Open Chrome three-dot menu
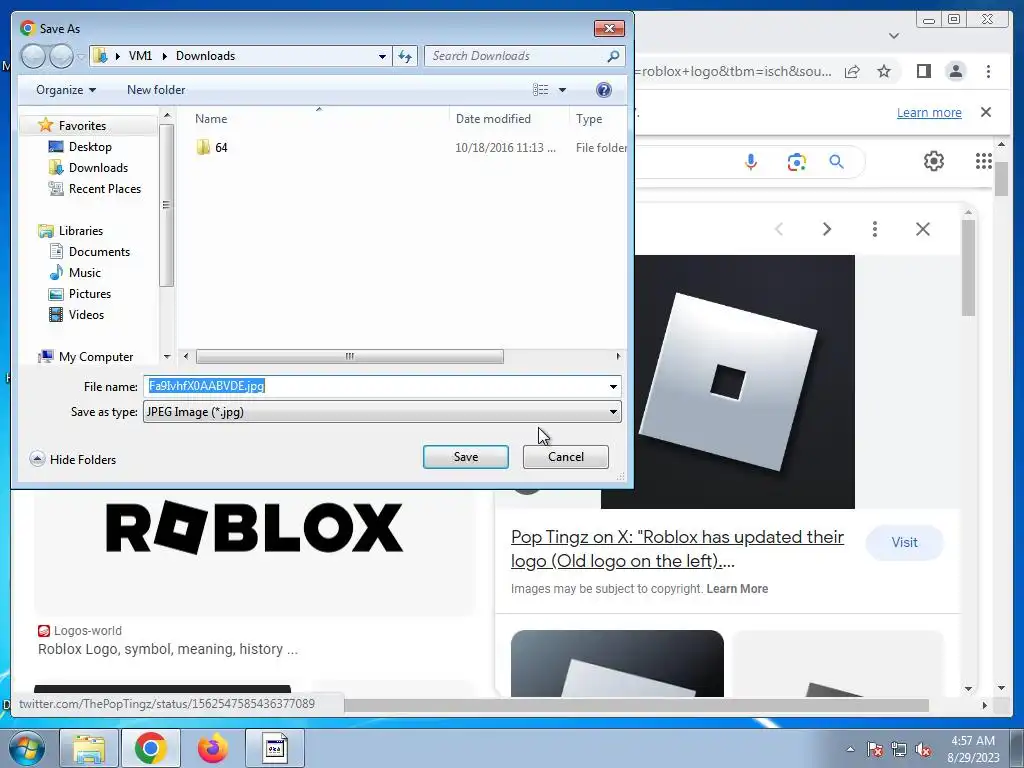This screenshot has height=768, width=1024. point(988,71)
